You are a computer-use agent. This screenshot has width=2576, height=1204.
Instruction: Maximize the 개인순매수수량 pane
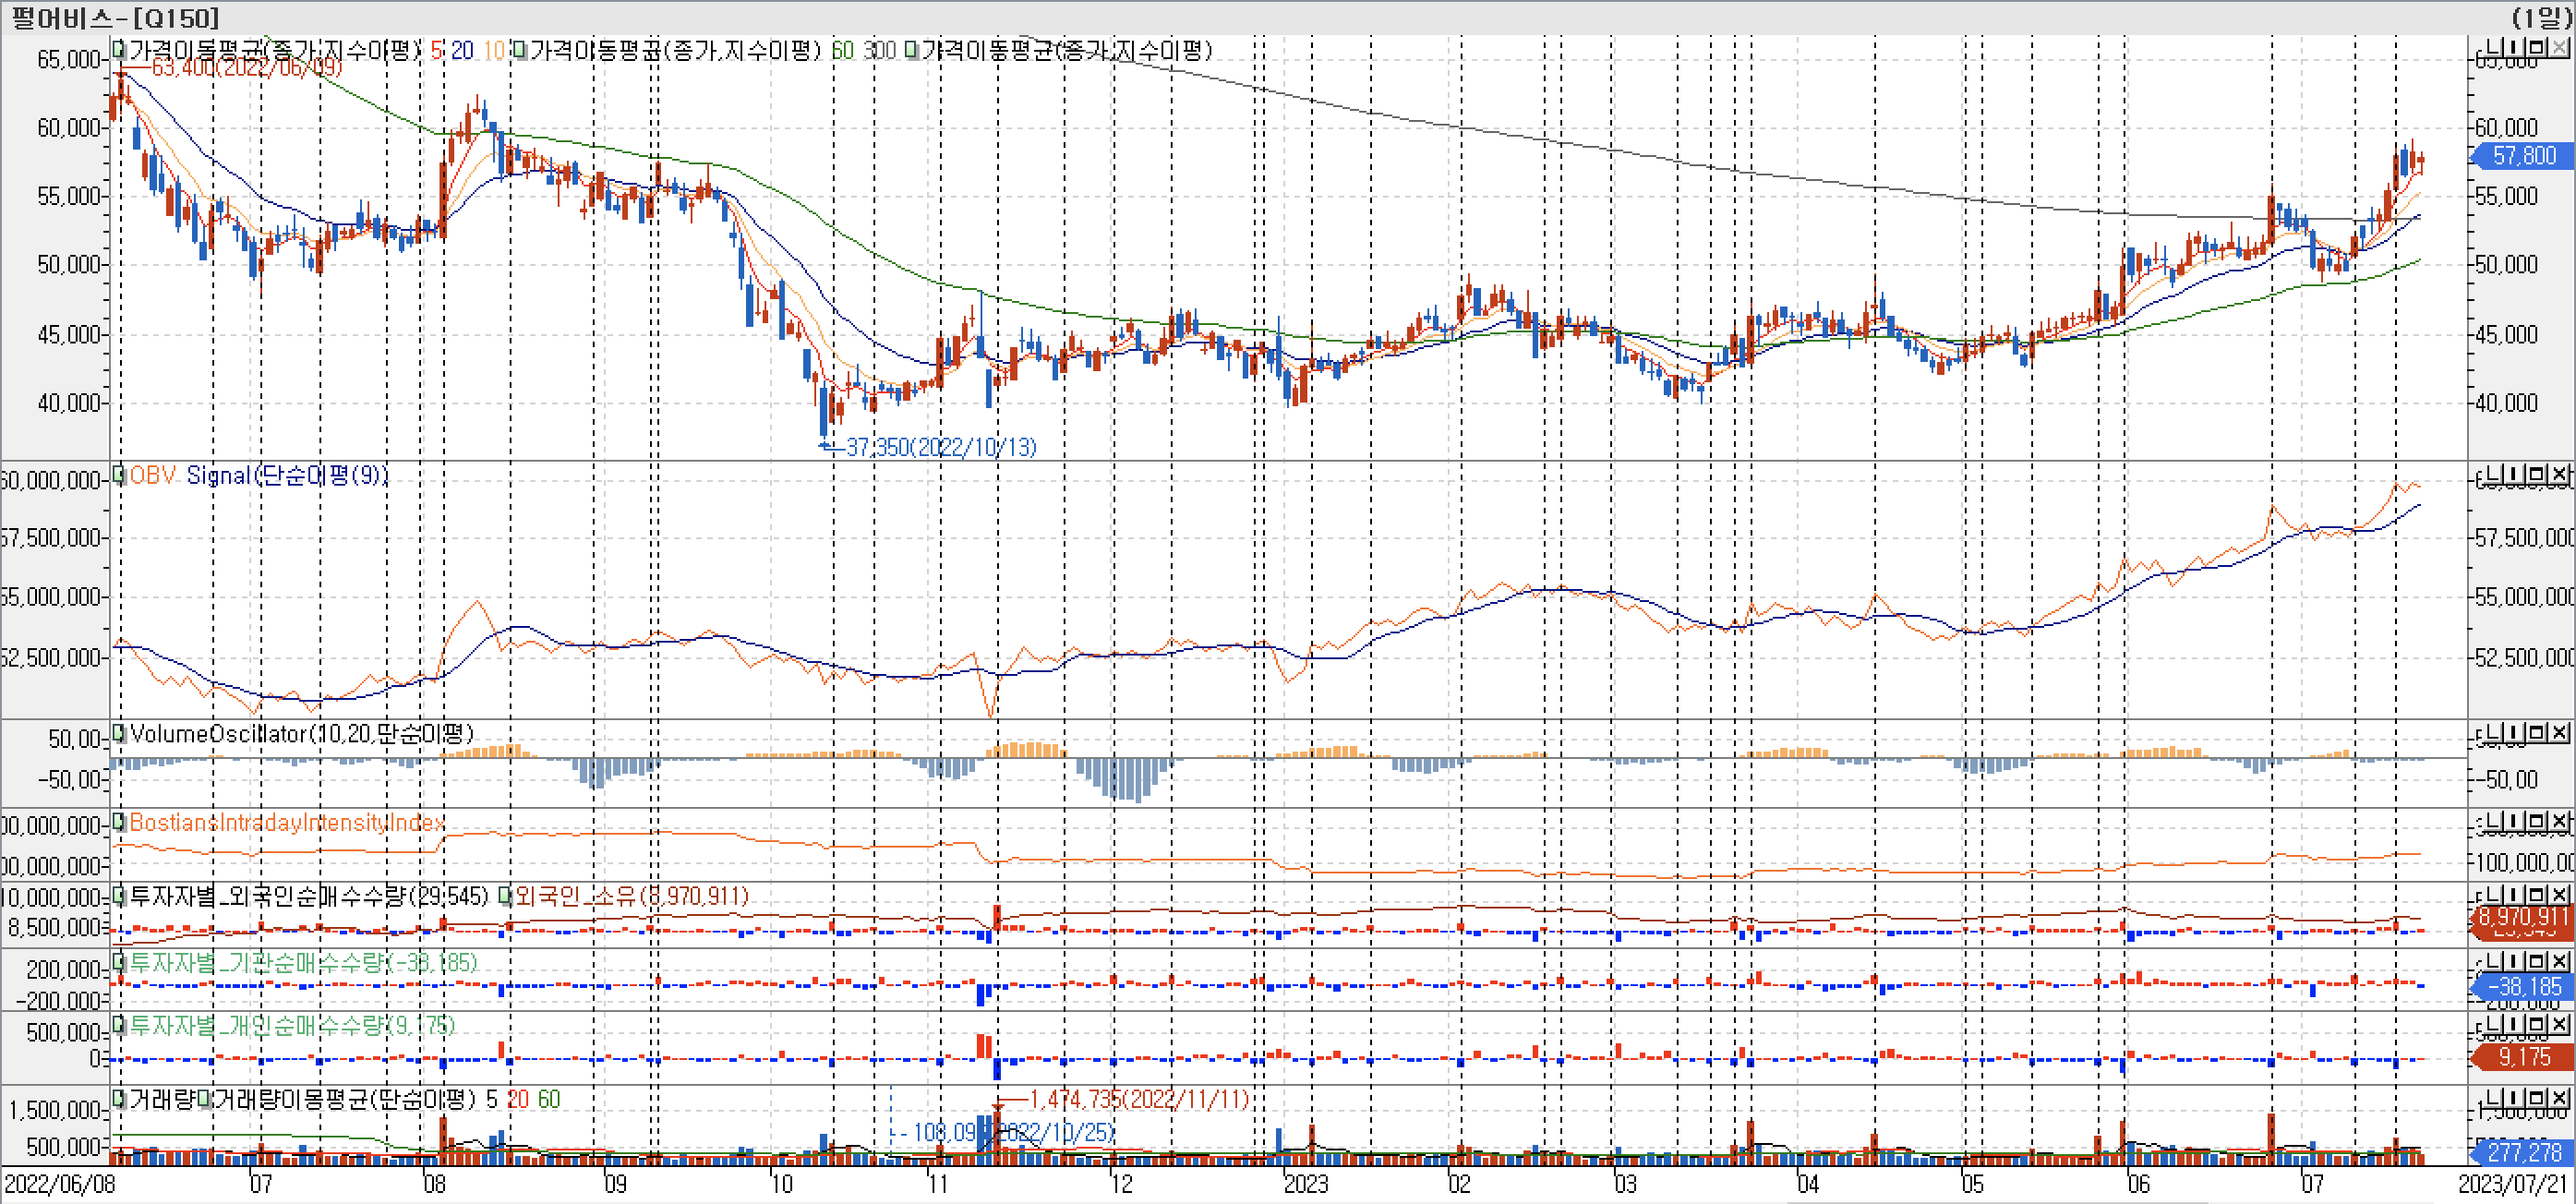pyautogui.click(x=2536, y=1025)
